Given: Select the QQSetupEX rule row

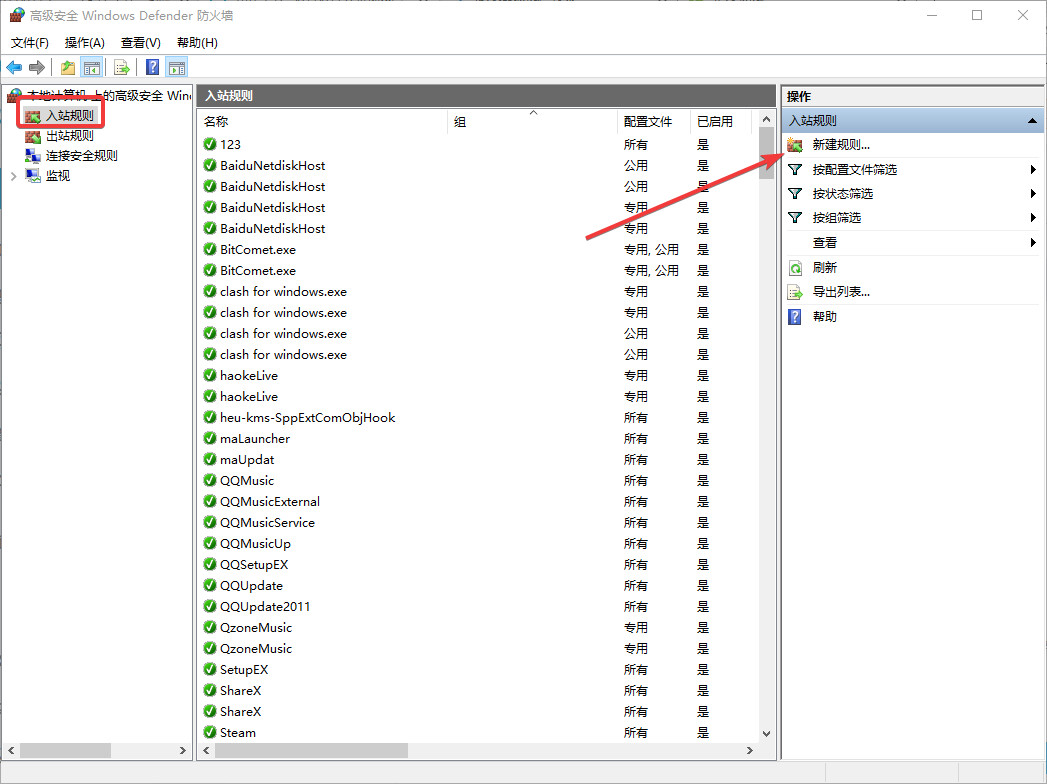Looking at the screenshot, I should pos(478,564).
